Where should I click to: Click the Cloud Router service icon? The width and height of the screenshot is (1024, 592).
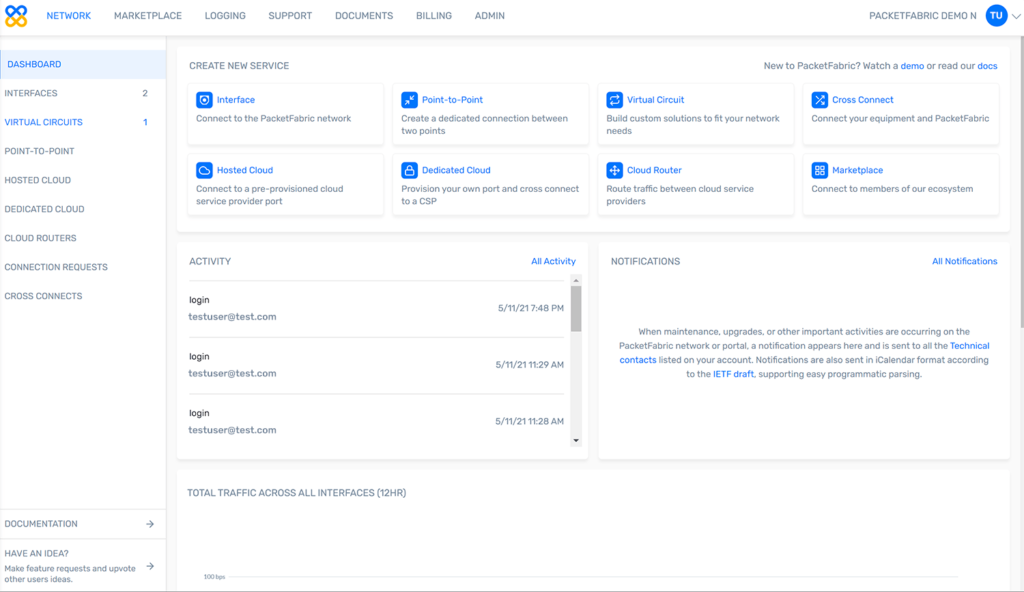[x=615, y=171]
